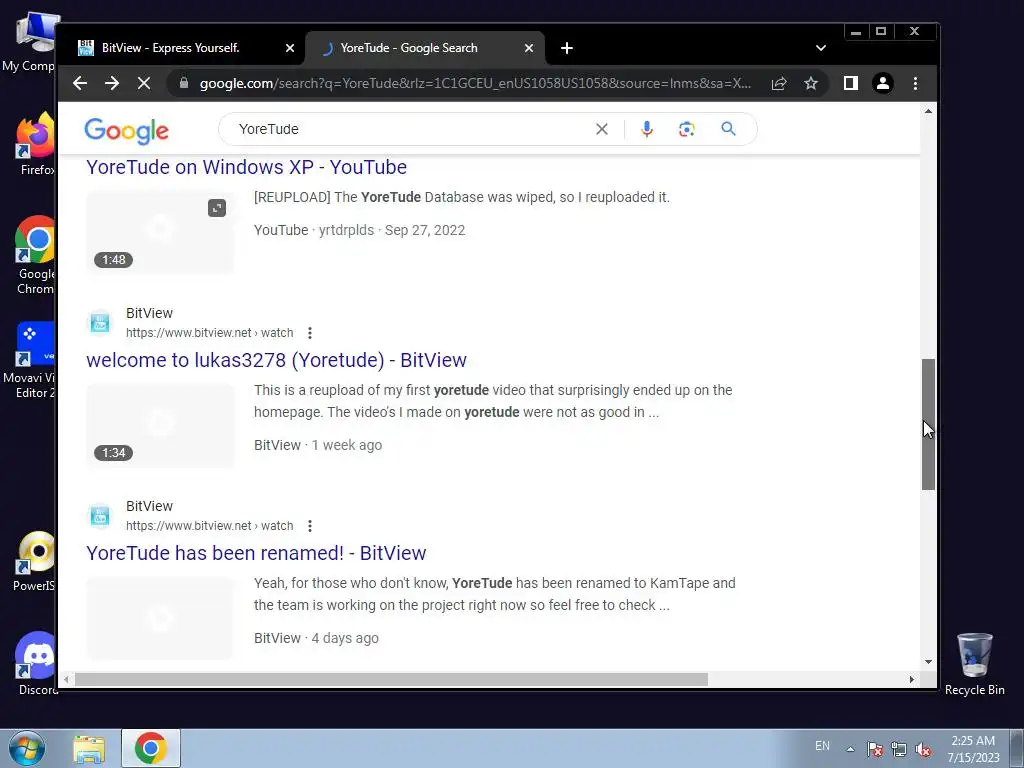
Task: Click the horizontal scrollbar right arrow
Action: pos(912,679)
